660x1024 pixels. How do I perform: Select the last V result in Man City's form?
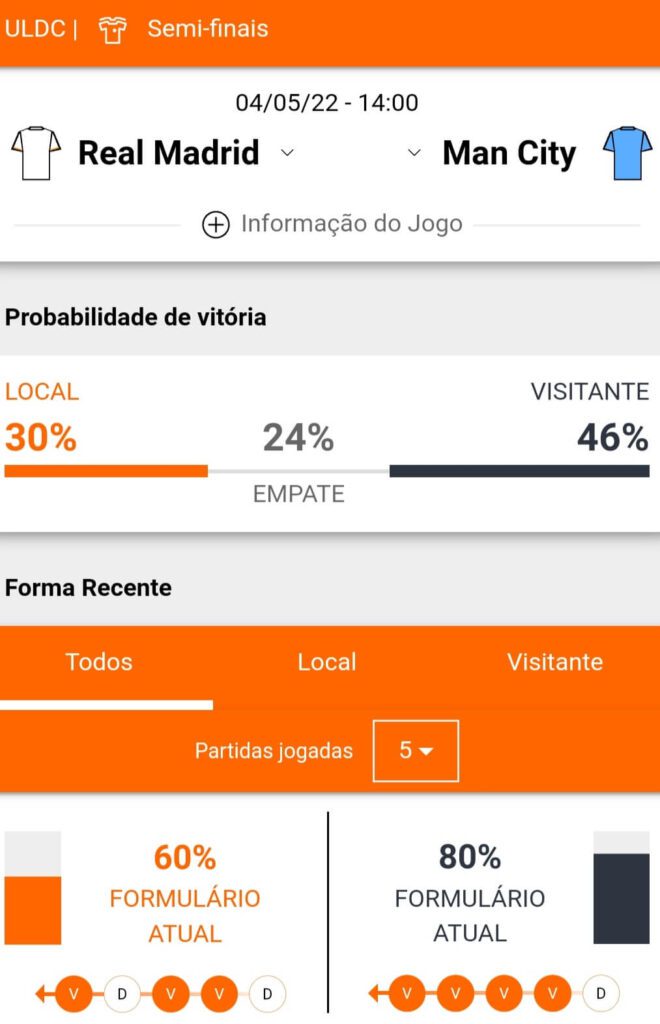[551, 993]
